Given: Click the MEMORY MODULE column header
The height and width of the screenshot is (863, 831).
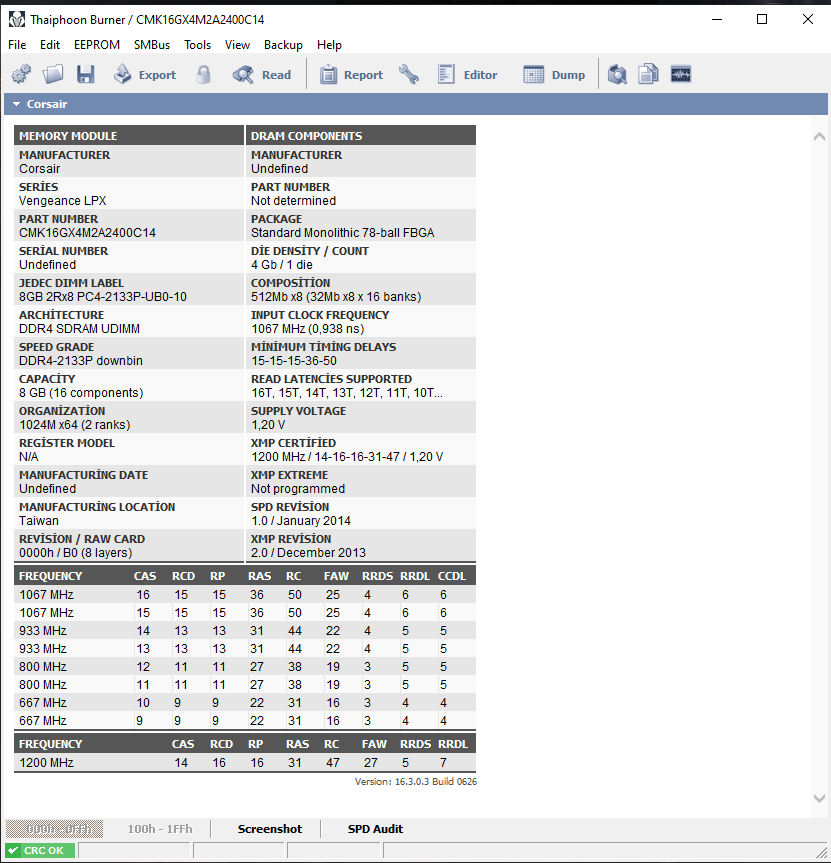Looking at the screenshot, I should 129,136.
